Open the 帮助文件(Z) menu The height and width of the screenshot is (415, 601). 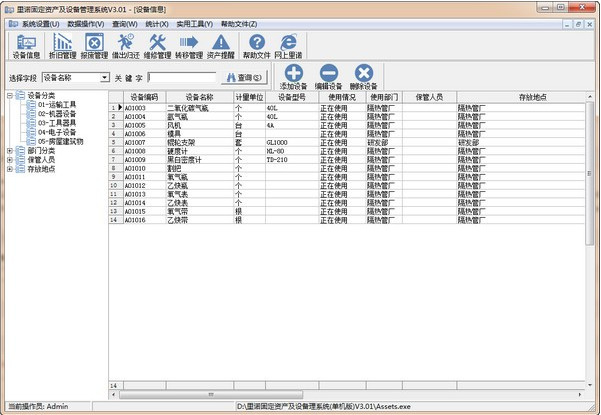pyautogui.click(x=239, y=24)
